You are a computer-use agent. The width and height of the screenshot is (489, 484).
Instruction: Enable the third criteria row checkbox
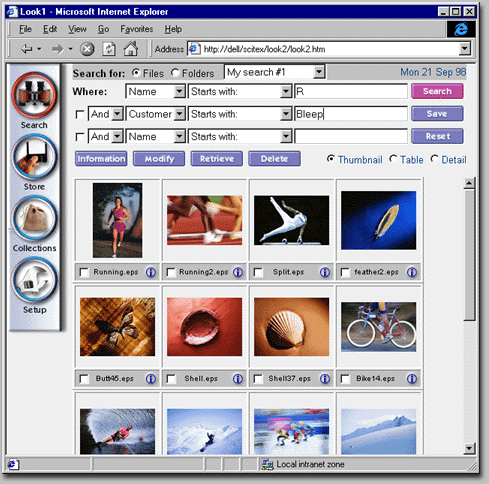coord(80,137)
